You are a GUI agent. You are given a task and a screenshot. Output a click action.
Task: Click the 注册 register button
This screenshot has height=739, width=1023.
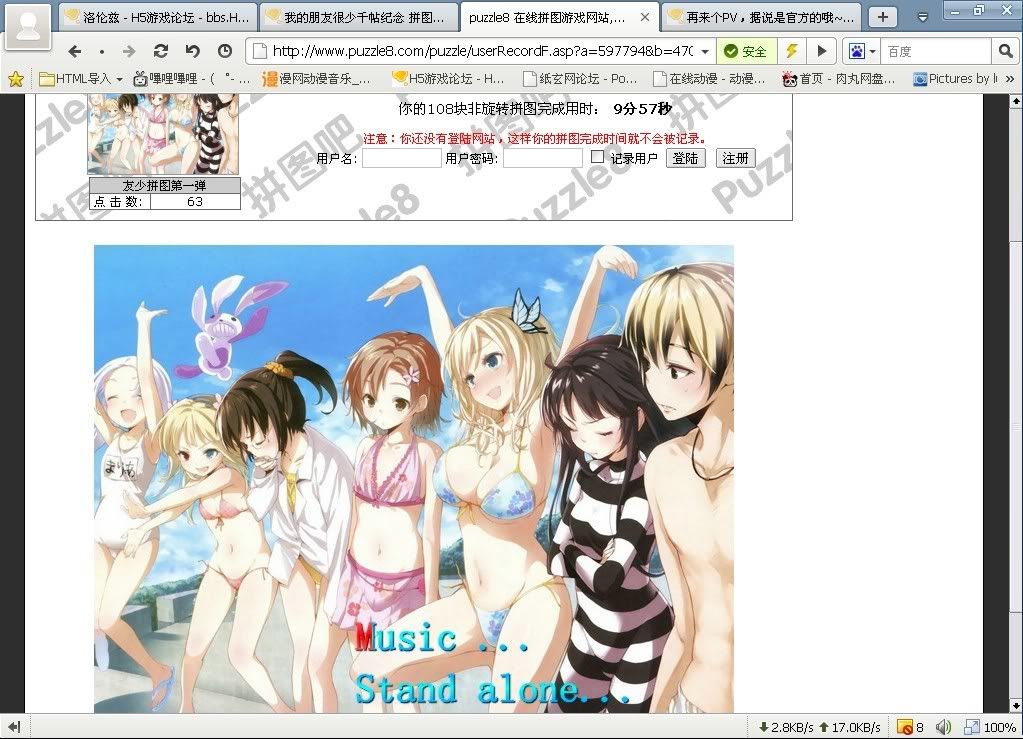click(x=735, y=158)
